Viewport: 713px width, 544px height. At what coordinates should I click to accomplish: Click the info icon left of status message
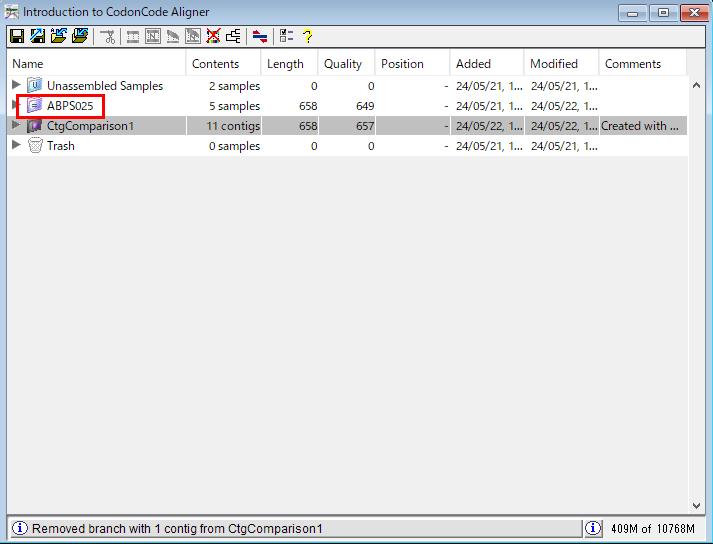tap(19, 528)
